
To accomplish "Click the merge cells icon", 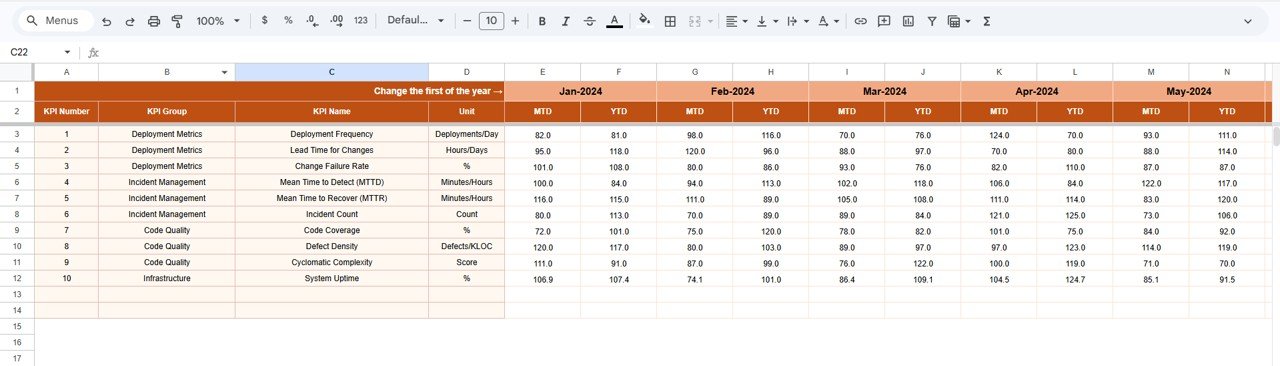I will pyautogui.click(x=695, y=21).
